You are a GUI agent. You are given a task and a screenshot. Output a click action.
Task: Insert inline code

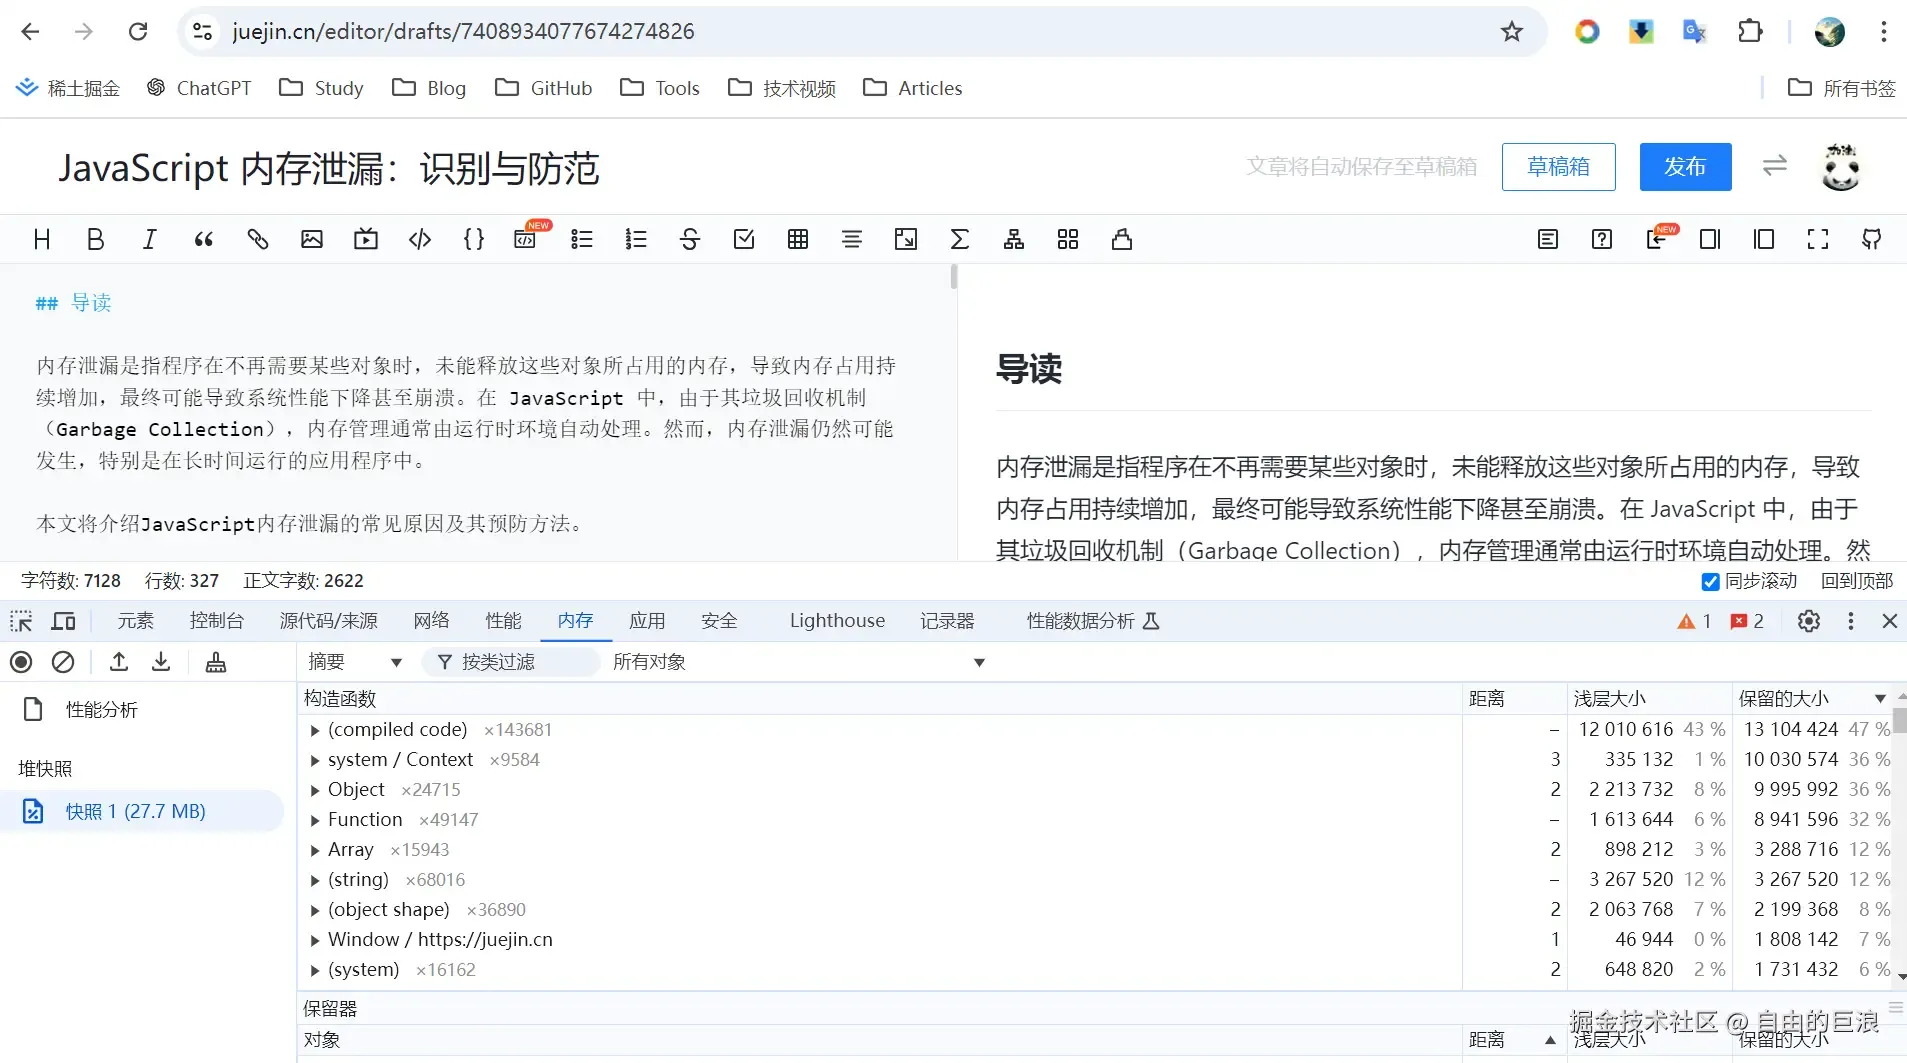[420, 239]
